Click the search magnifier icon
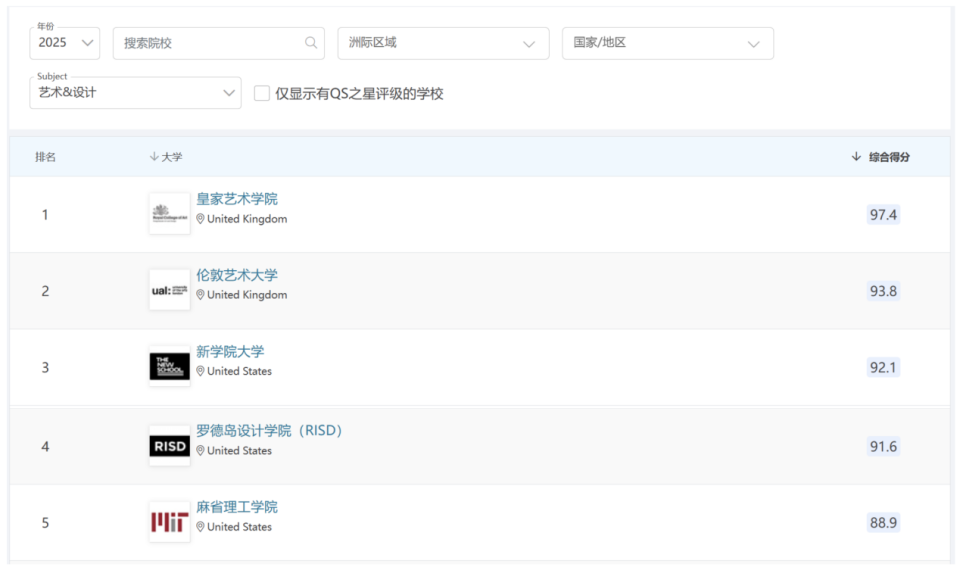960x567 pixels. (311, 42)
